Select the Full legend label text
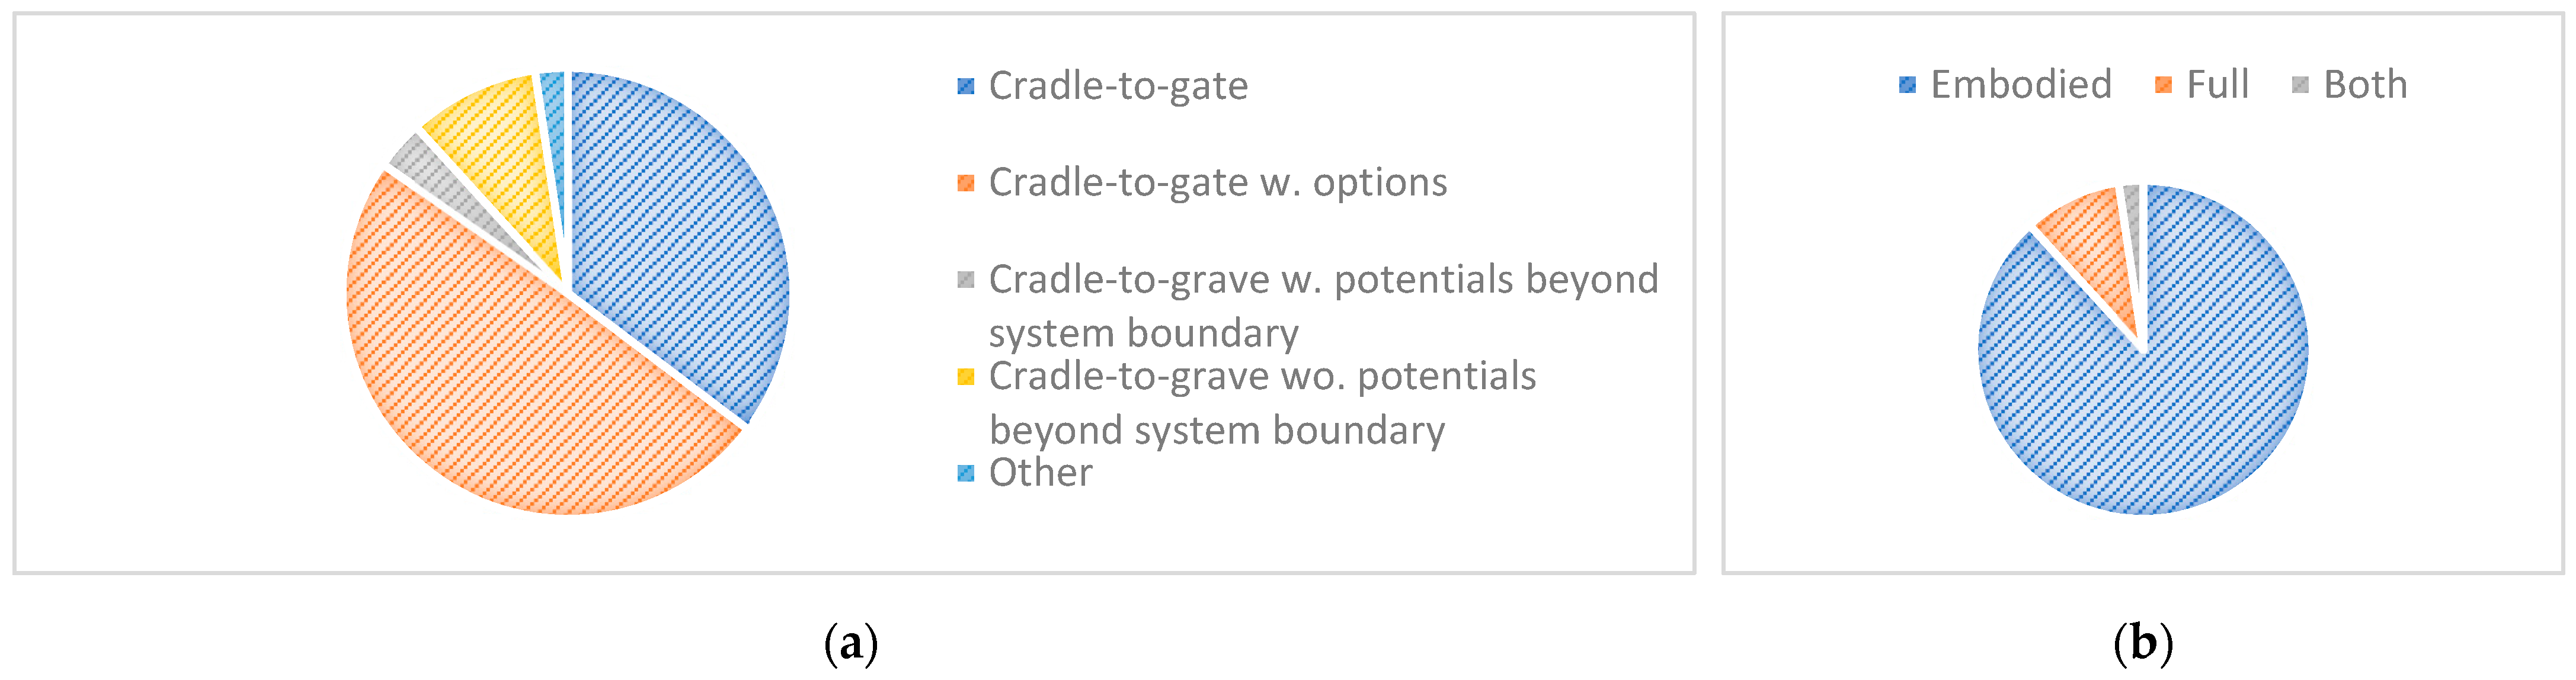Viewport: 2576px width, 680px height. tap(2217, 85)
